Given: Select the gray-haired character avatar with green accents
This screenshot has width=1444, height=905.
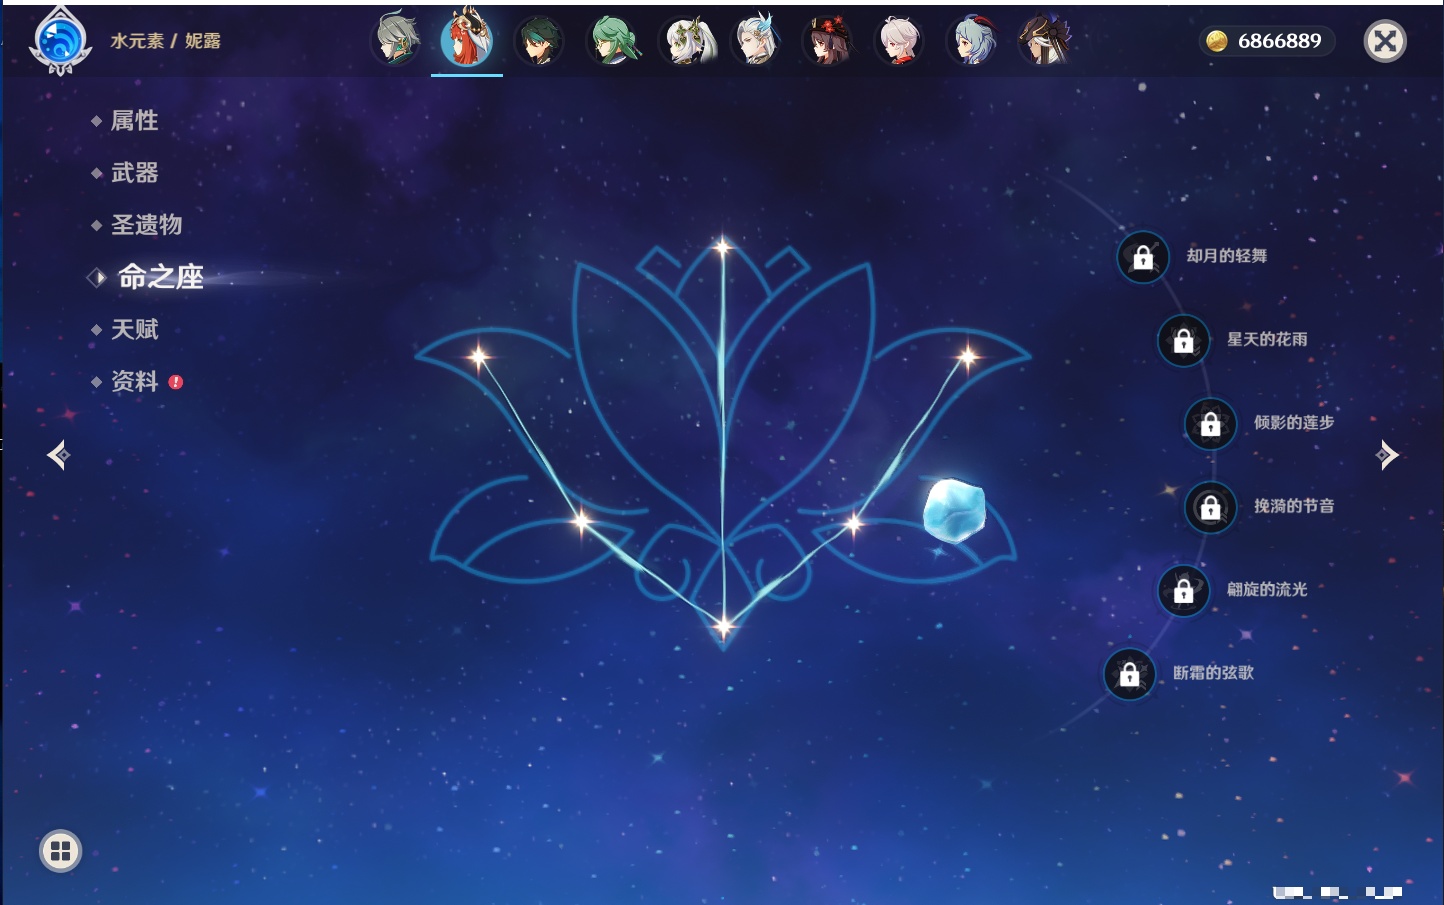Looking at the screenshot, I should tap(396, 41).
